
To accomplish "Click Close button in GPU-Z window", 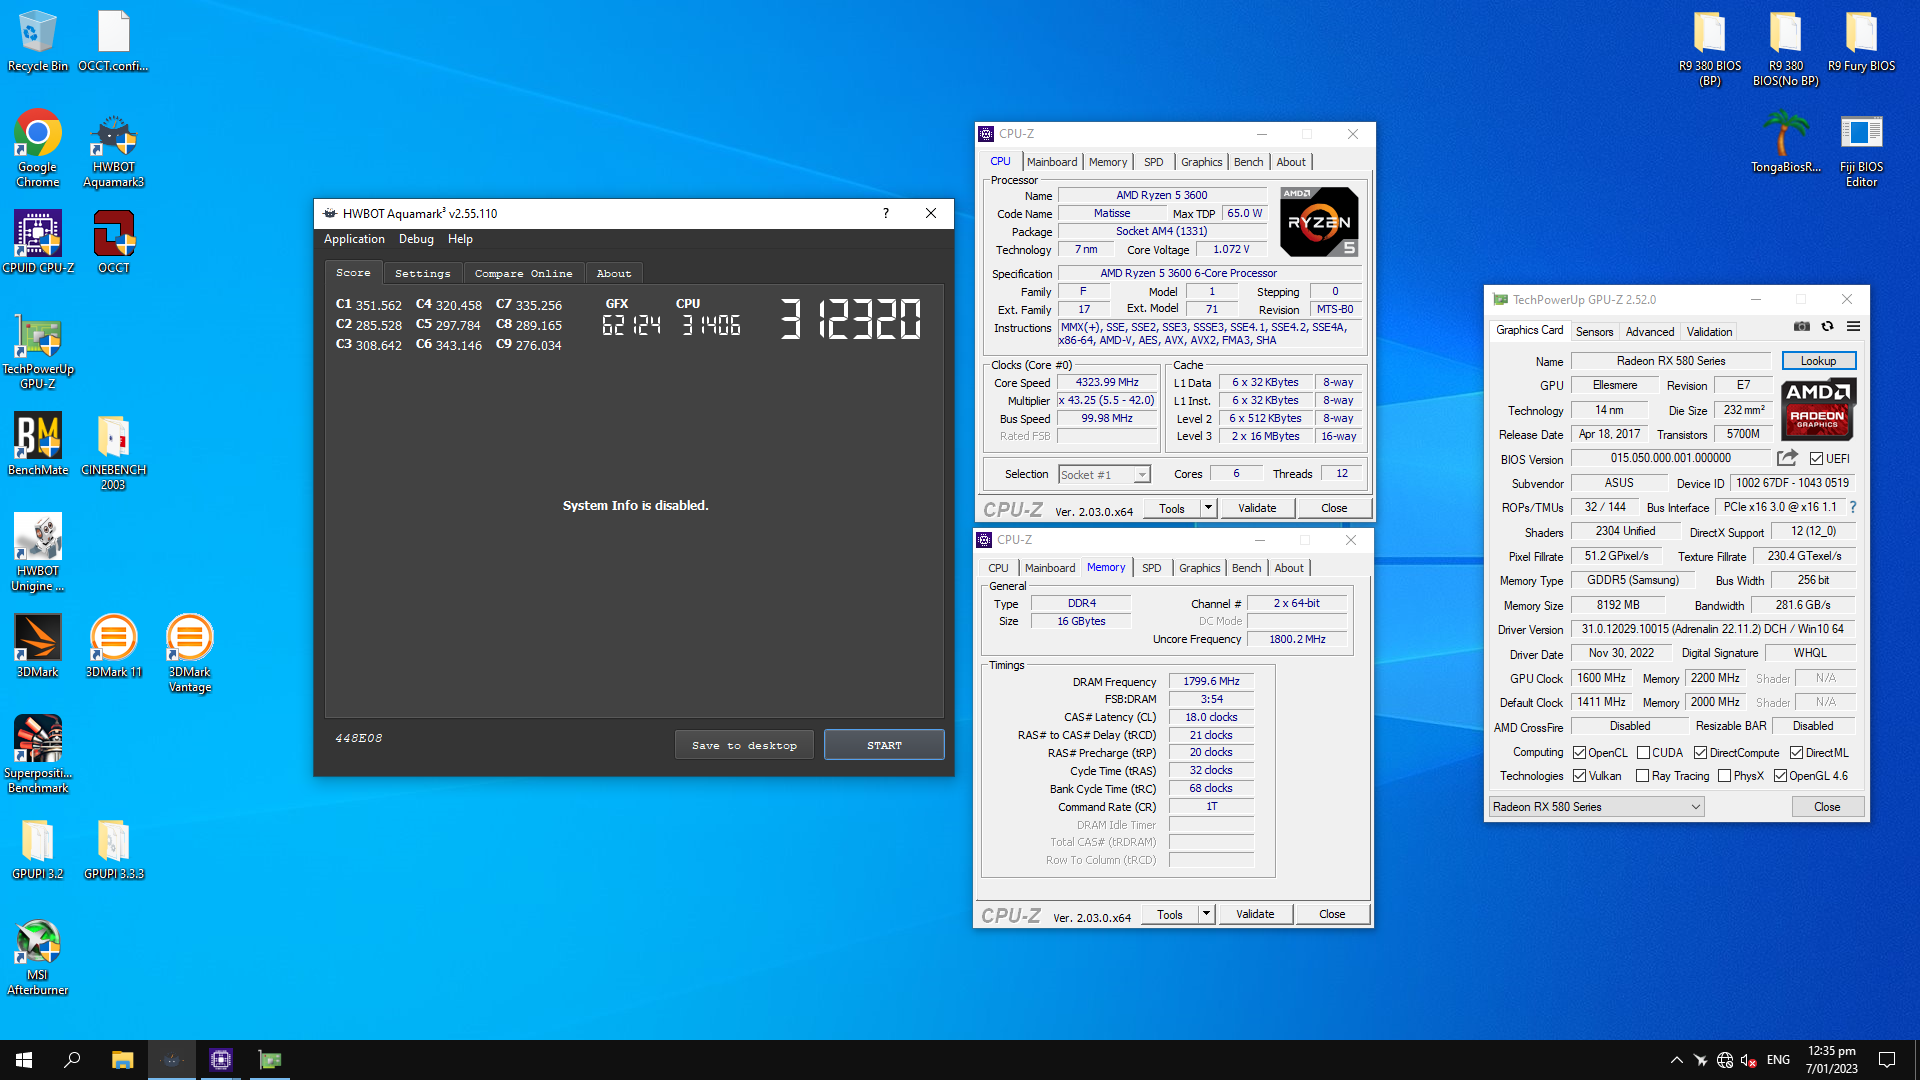I will click(x=1826, y=807).
